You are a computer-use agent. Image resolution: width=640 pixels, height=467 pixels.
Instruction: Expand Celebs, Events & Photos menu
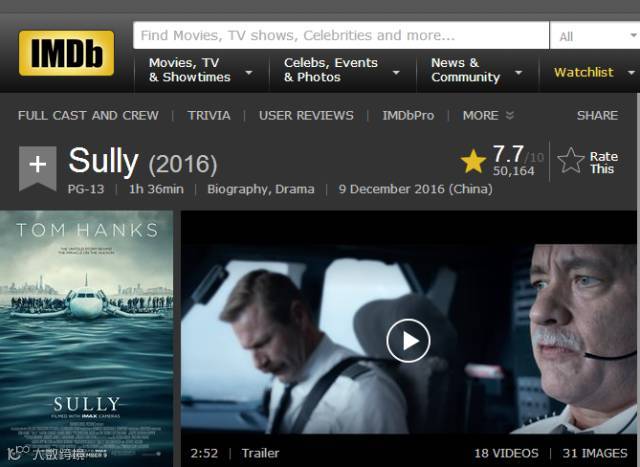tap(342, 70)
